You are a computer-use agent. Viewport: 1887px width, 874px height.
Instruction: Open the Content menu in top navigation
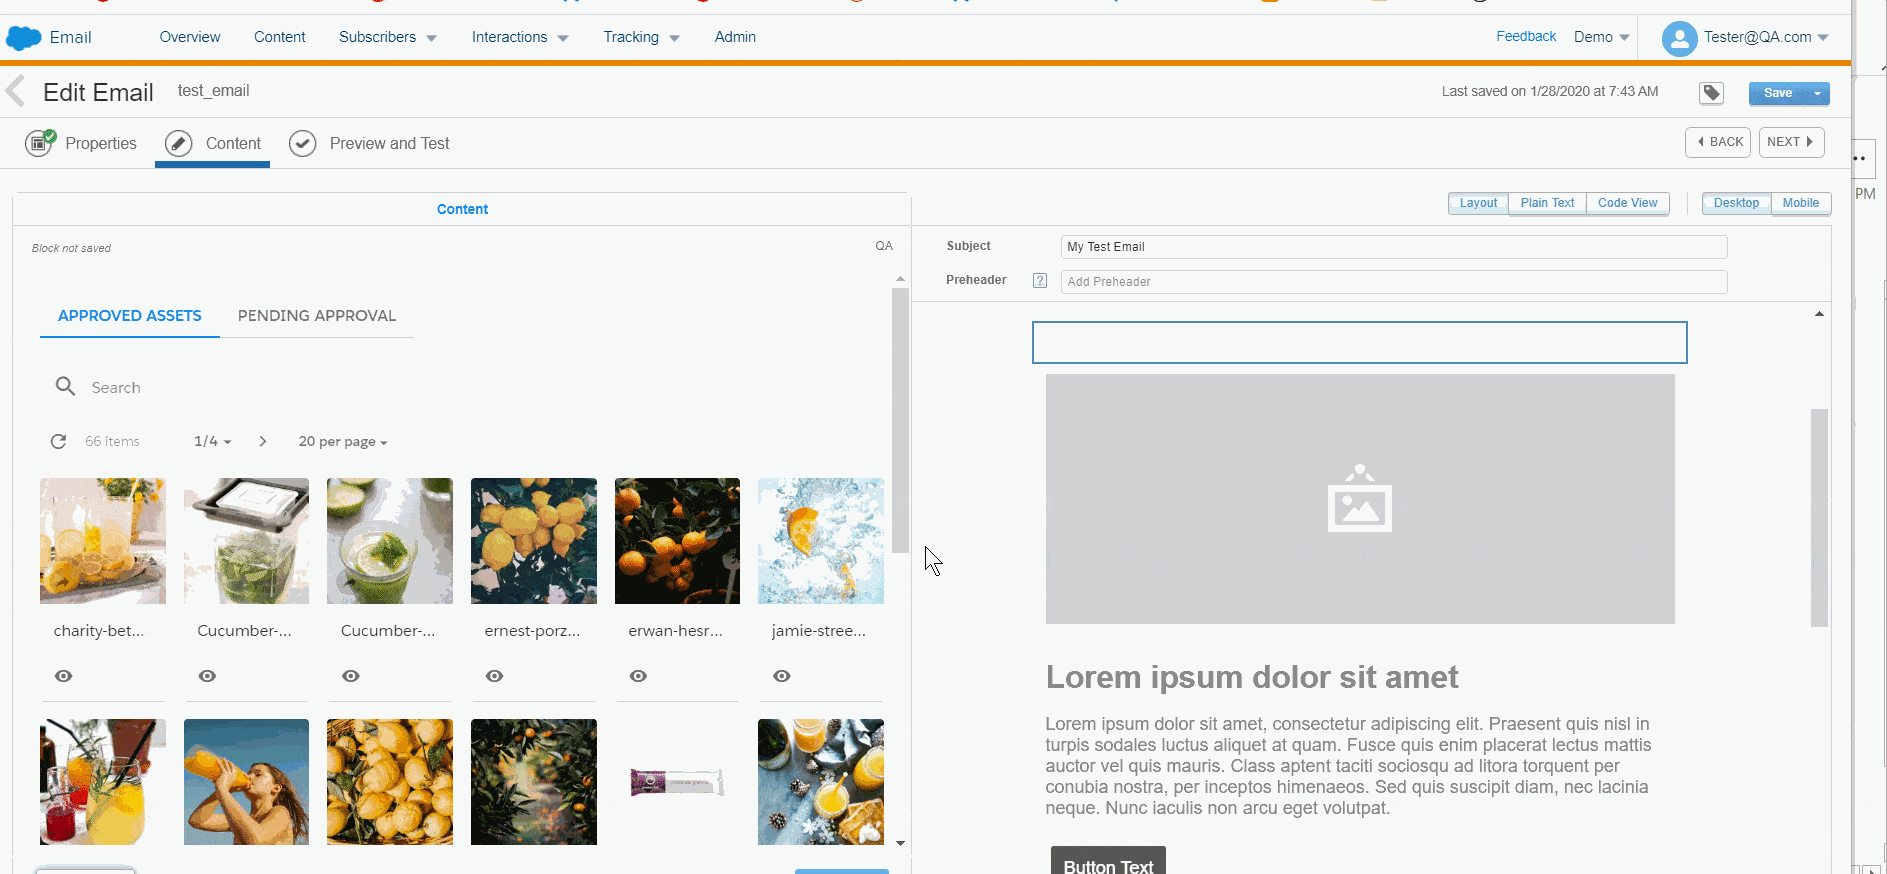tap(280, 37)
